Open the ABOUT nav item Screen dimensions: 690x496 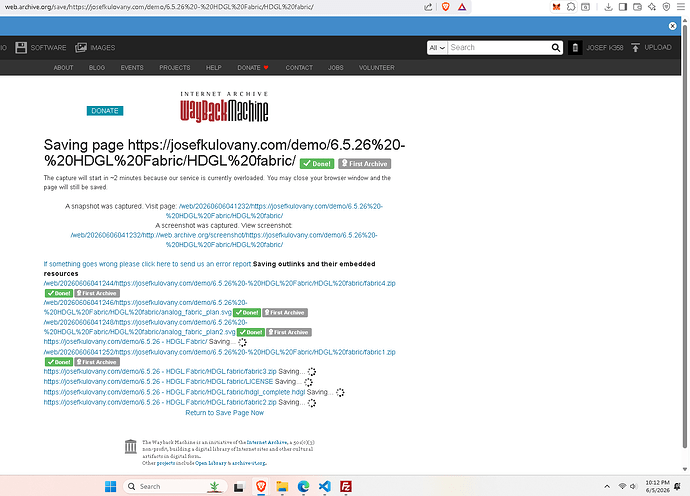(63, 68)
